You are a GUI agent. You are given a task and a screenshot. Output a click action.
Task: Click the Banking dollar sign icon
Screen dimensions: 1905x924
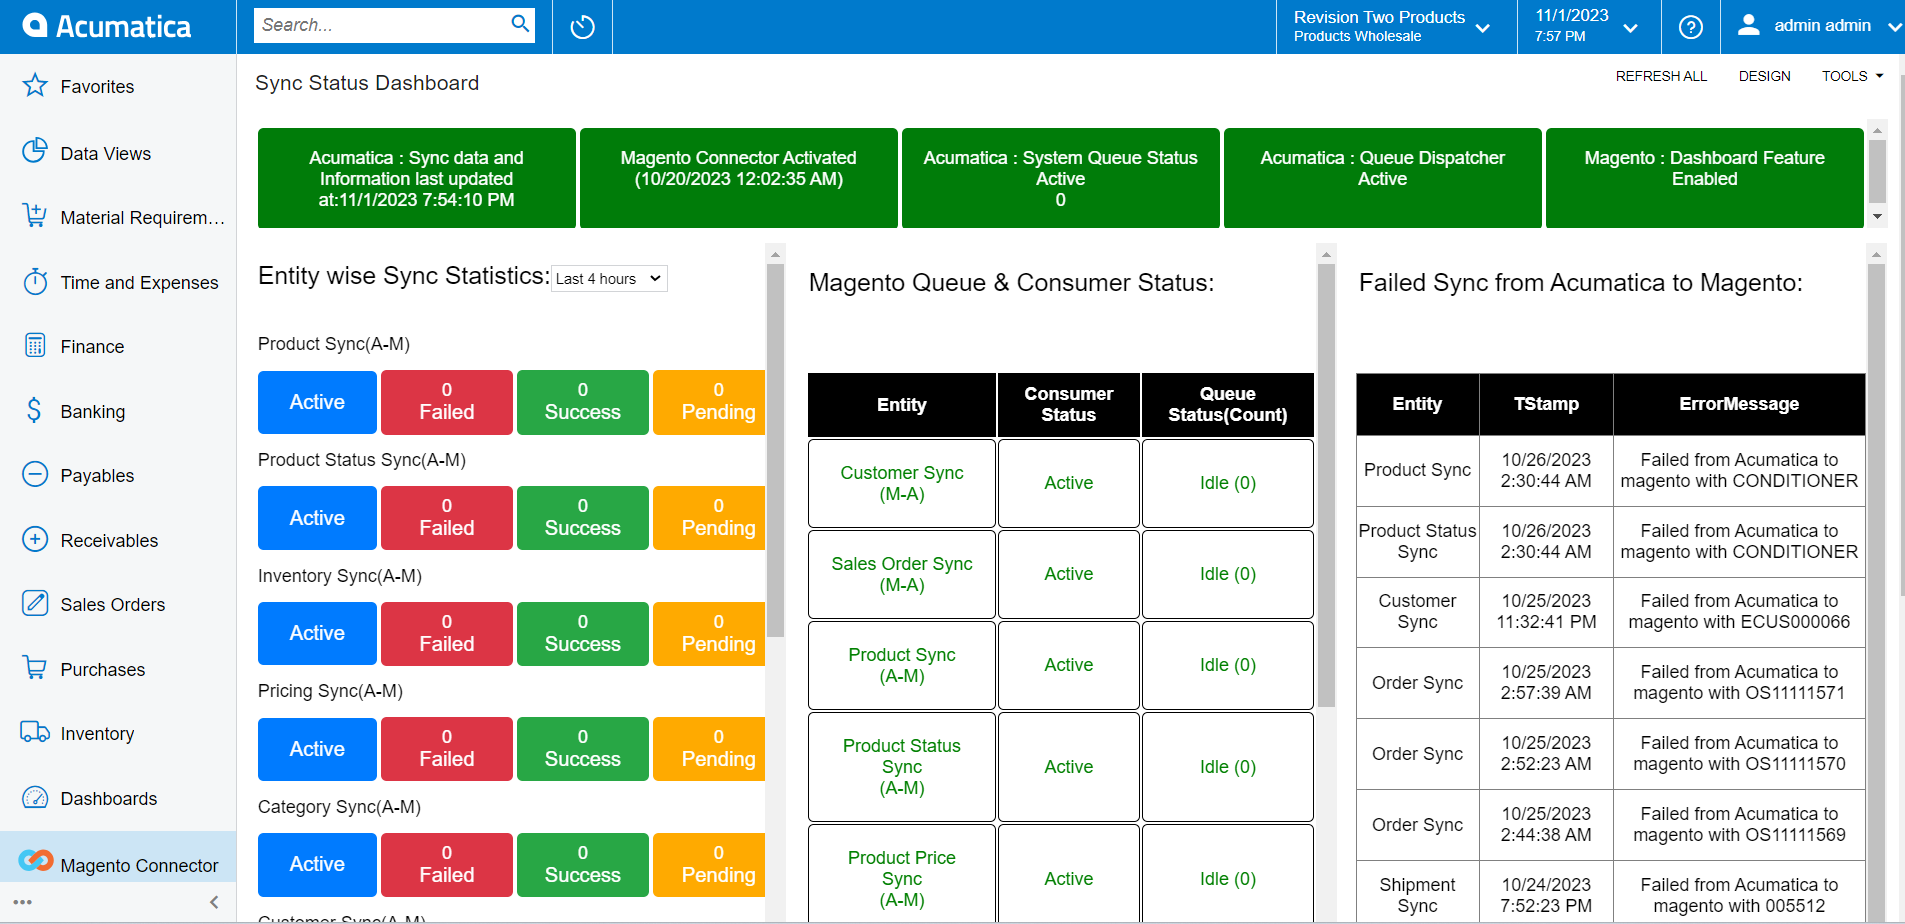33,411
